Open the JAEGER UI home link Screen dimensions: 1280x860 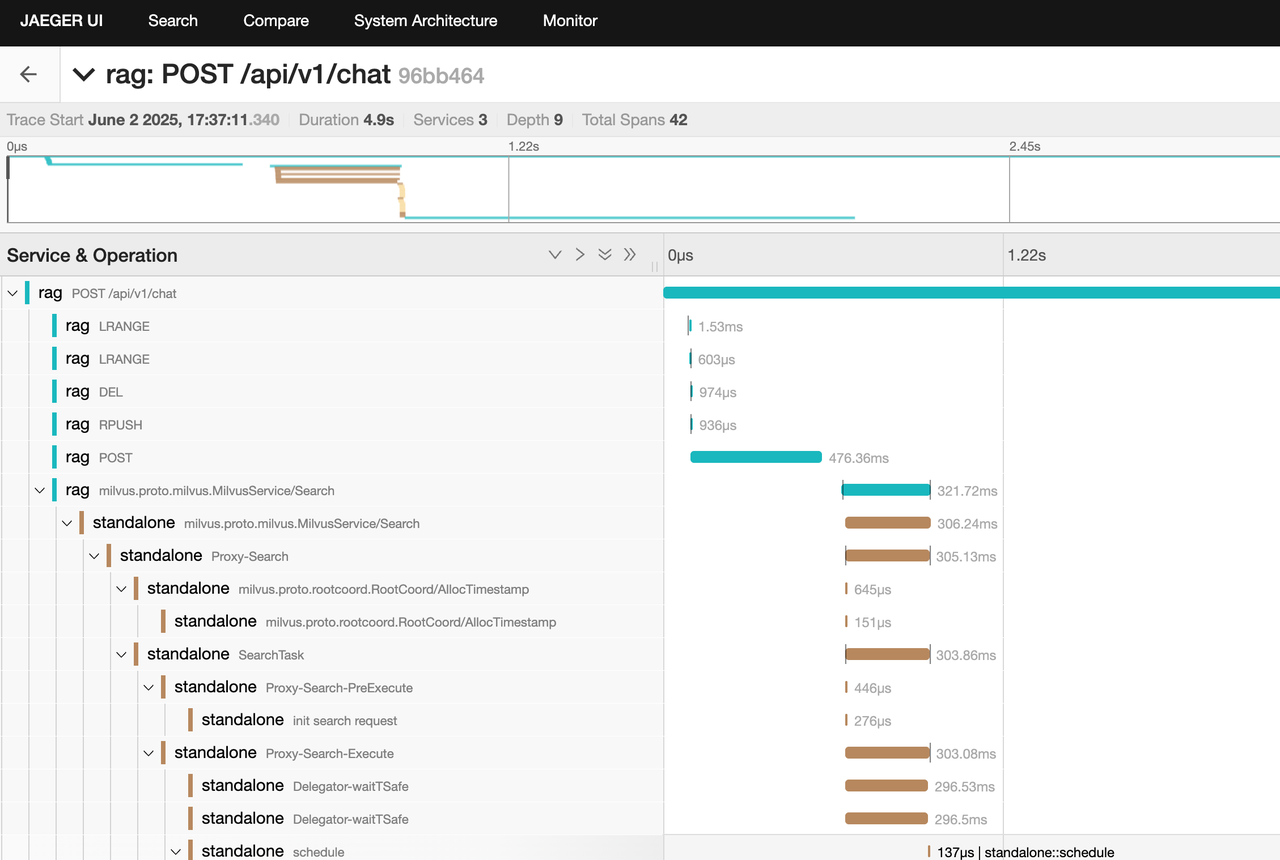(61, 20)
